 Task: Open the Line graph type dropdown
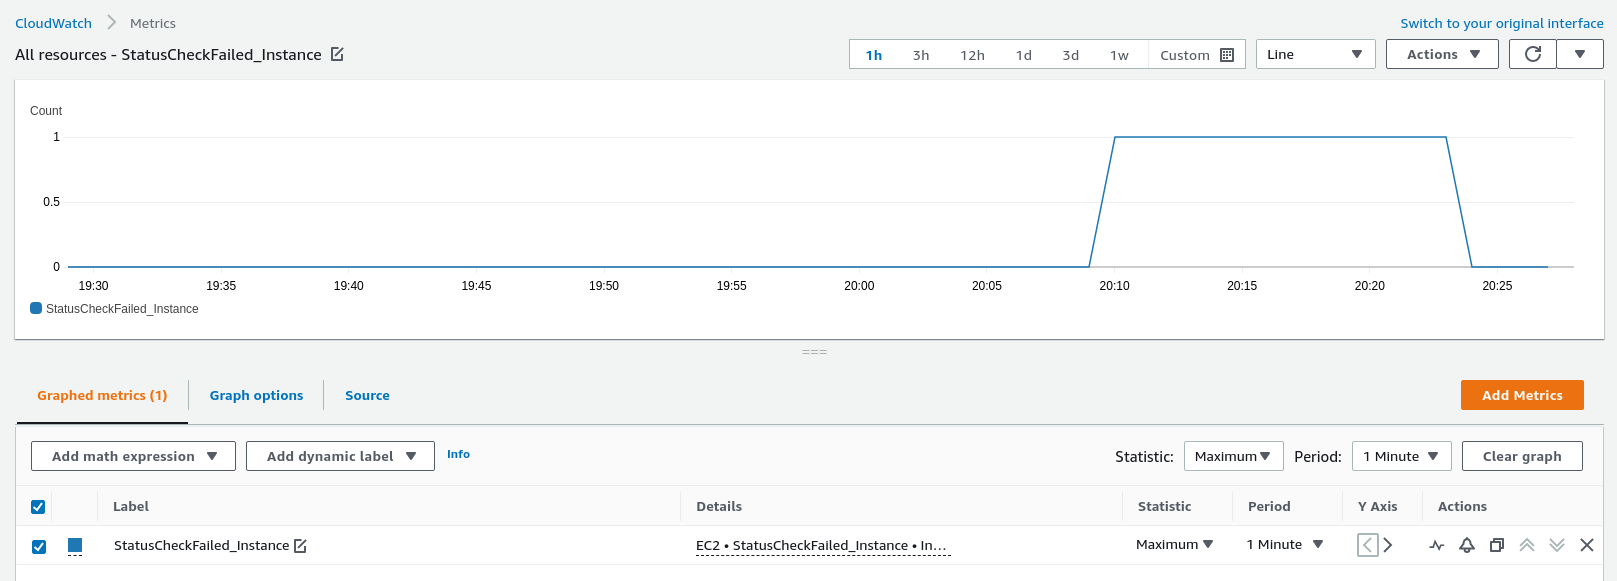coord(1314,54)
